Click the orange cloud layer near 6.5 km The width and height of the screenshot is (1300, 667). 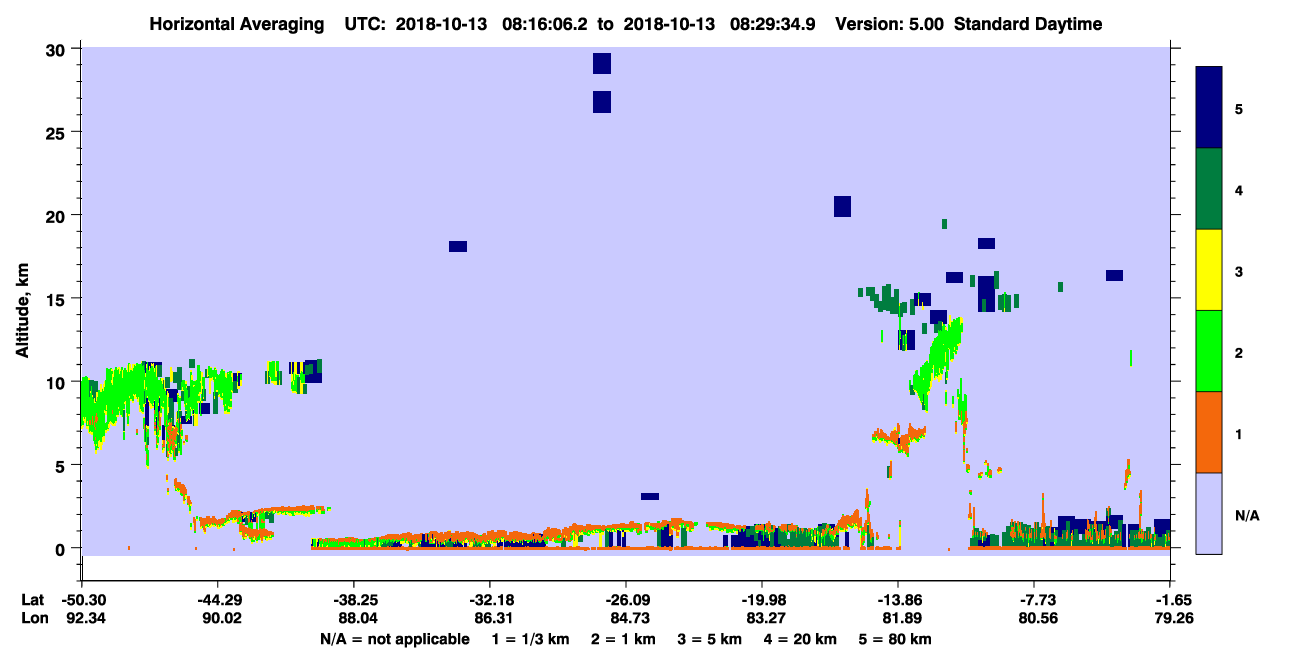pyautogui.click(x=898, y=435)
